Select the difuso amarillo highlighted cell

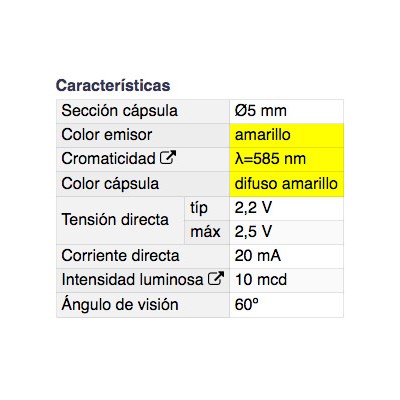coord(287,184)
